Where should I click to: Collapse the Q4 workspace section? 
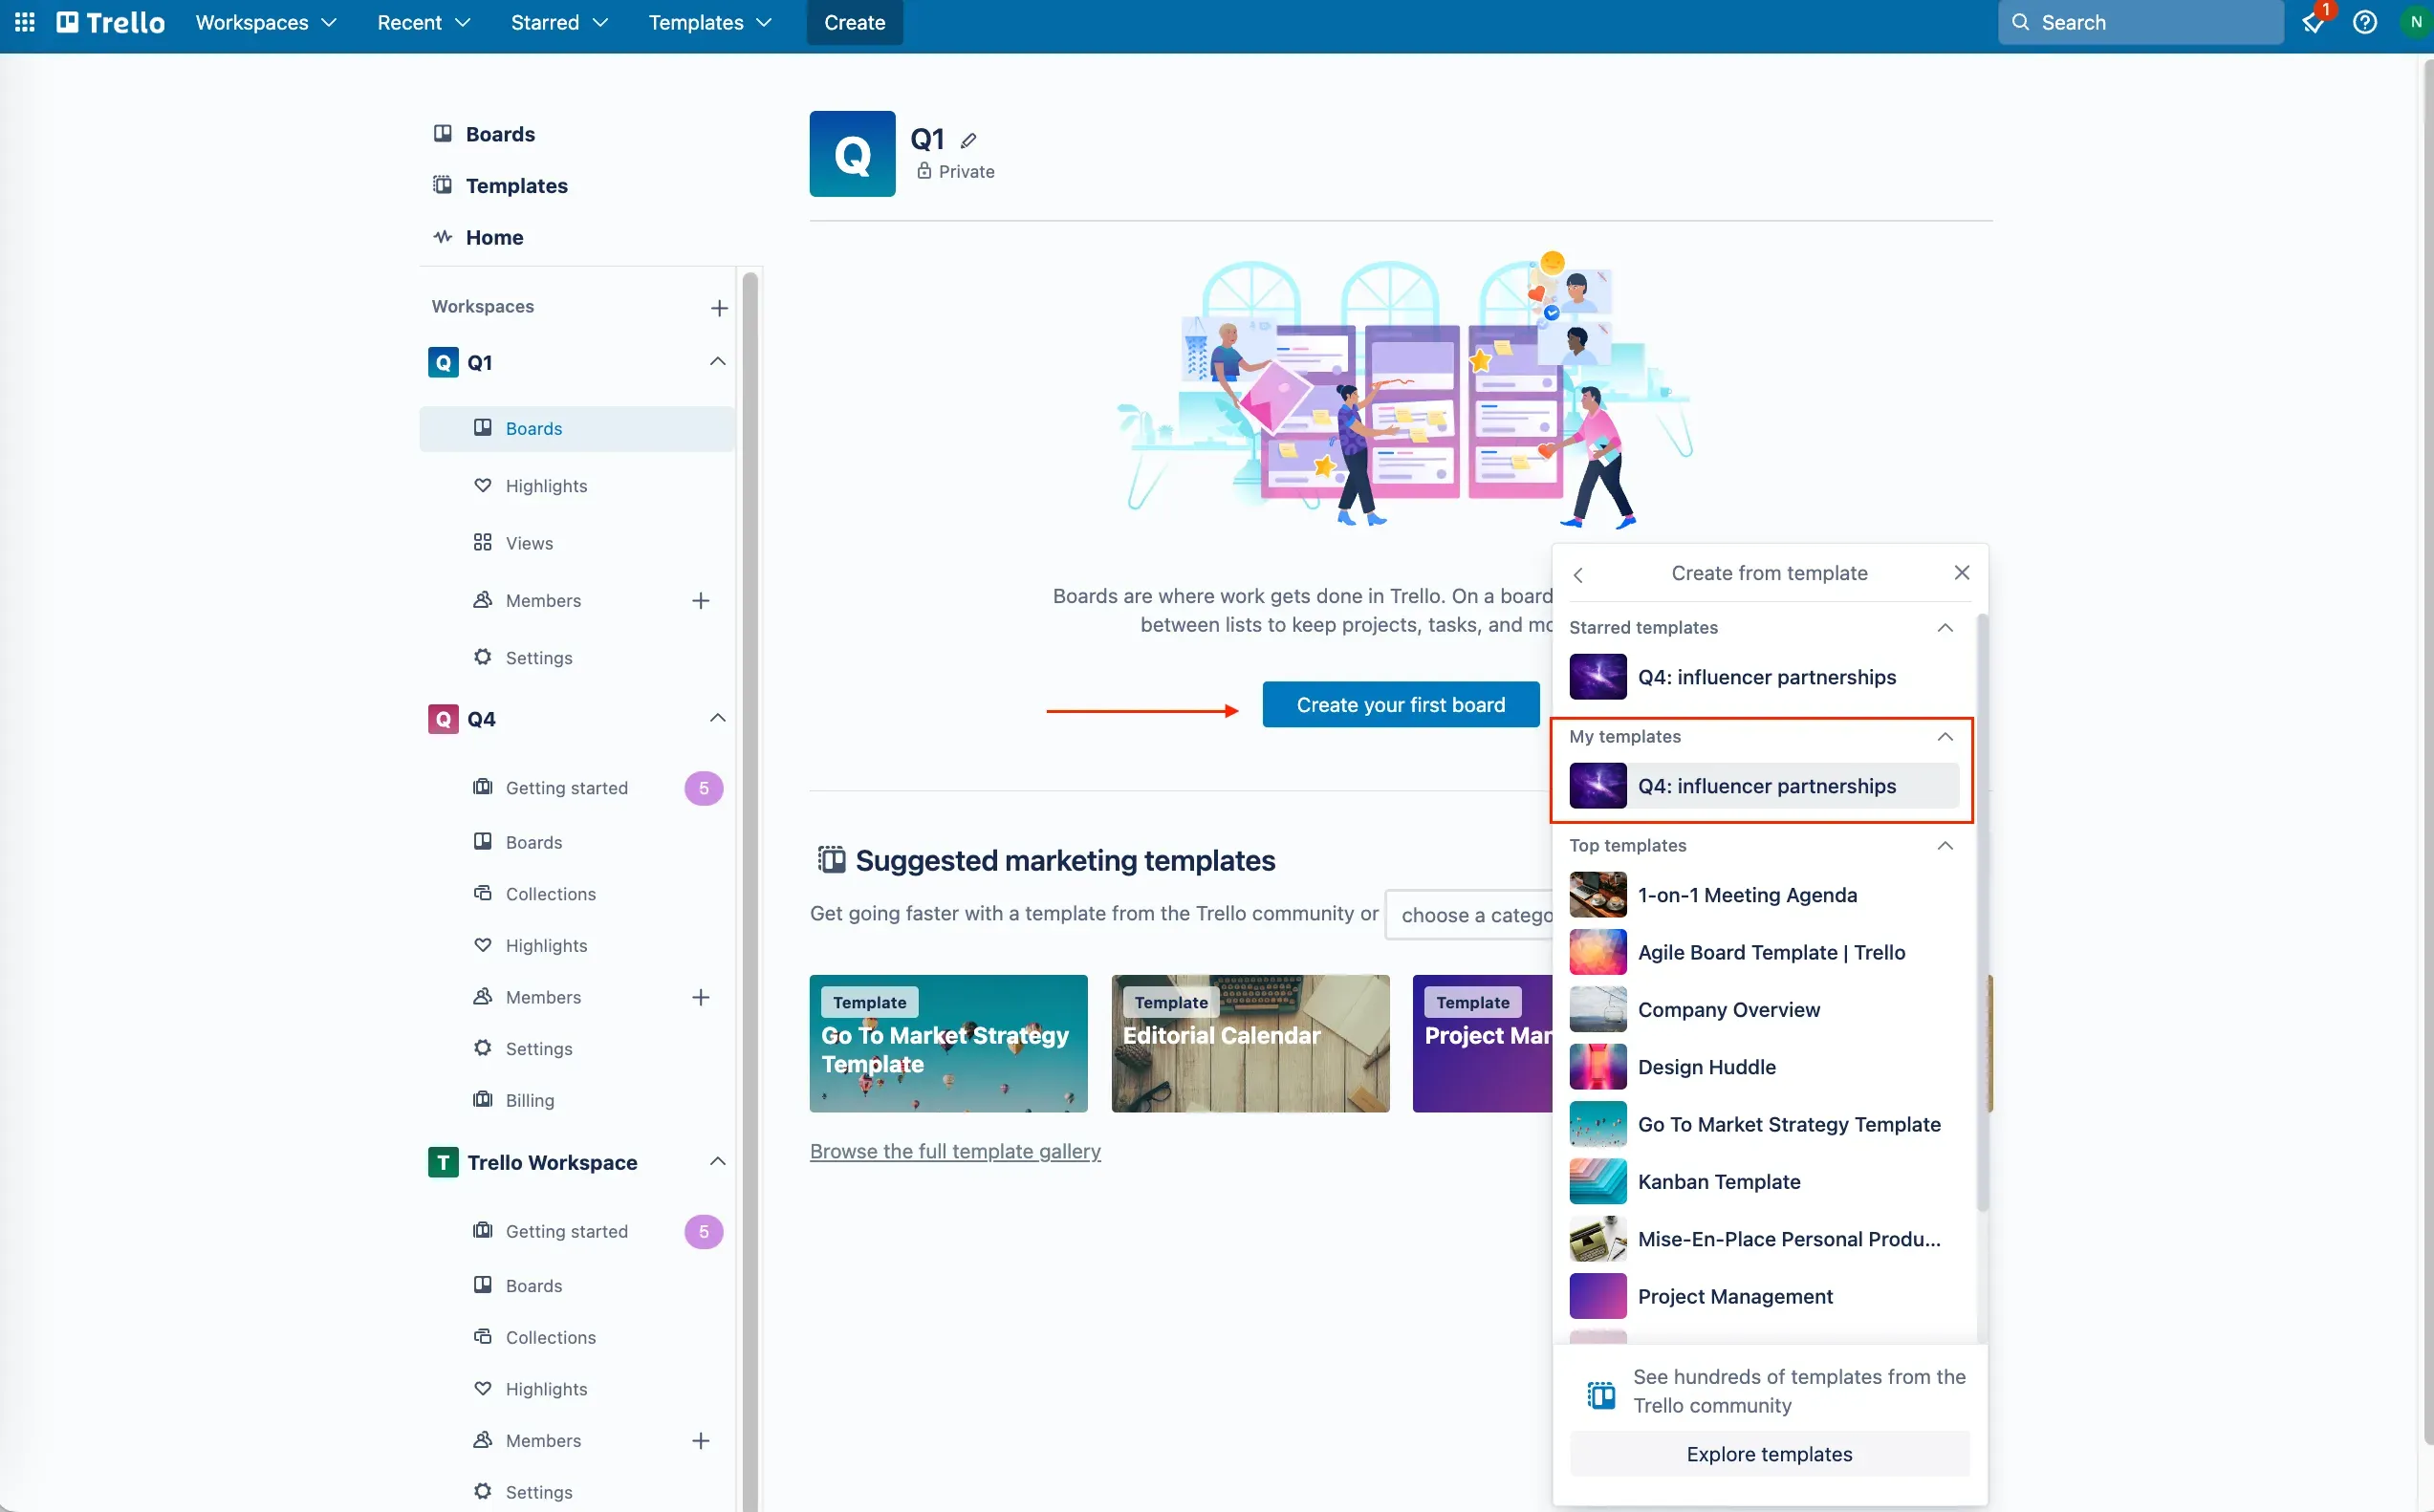click(x=714, y=718)
